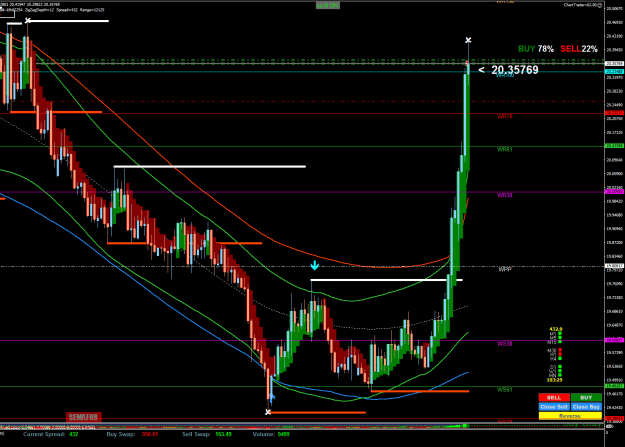
Task: Click the cyan down arrow signal marker
Action: click(314, 265)
